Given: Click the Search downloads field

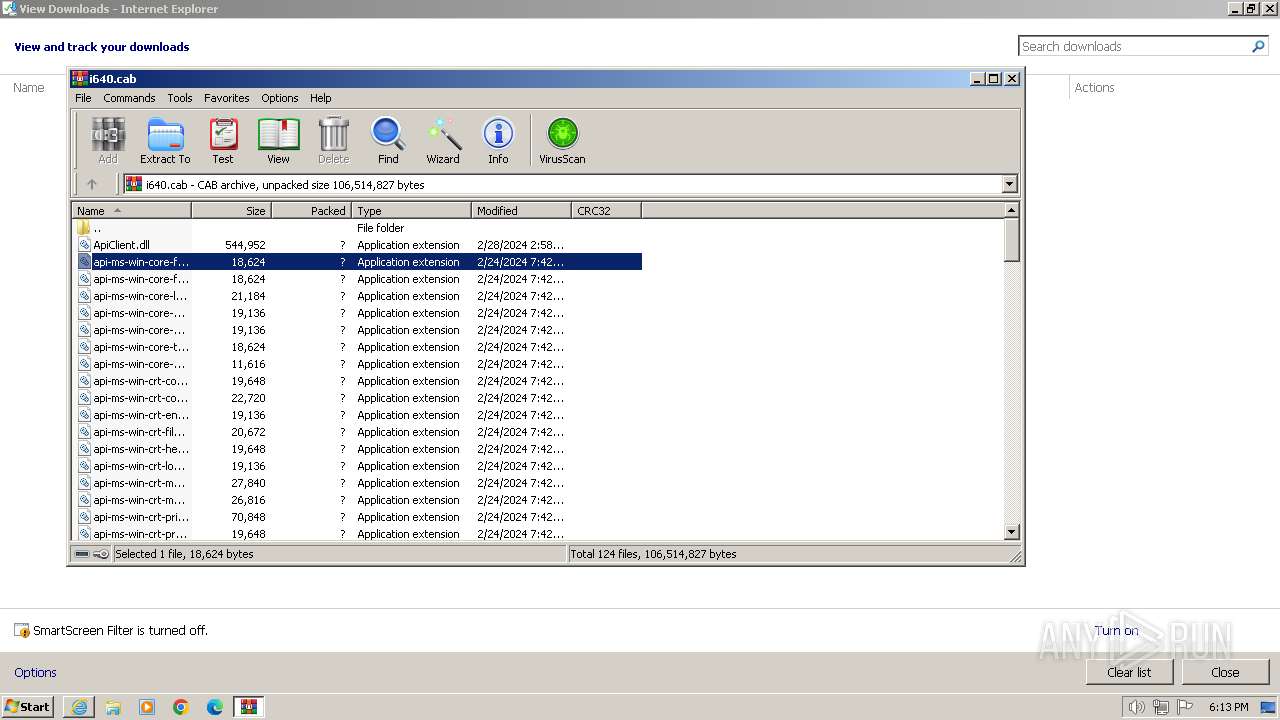Looking at the screenshot, I should [x=1135, y=46].
